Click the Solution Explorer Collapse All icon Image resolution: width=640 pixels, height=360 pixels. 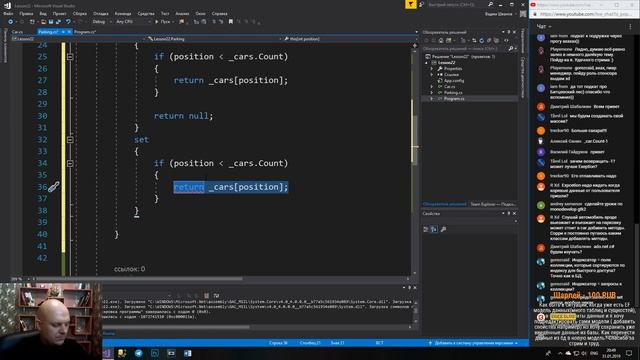tap(489, 40)
